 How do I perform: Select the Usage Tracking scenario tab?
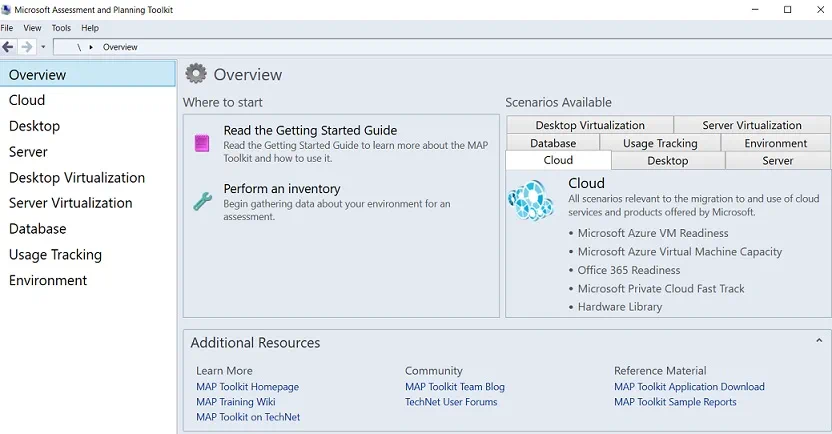point(660,143)
